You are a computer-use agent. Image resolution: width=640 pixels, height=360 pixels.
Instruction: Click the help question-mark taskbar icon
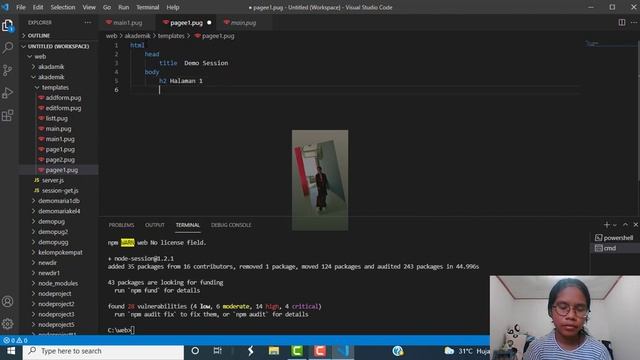click(x=398, y=351)
